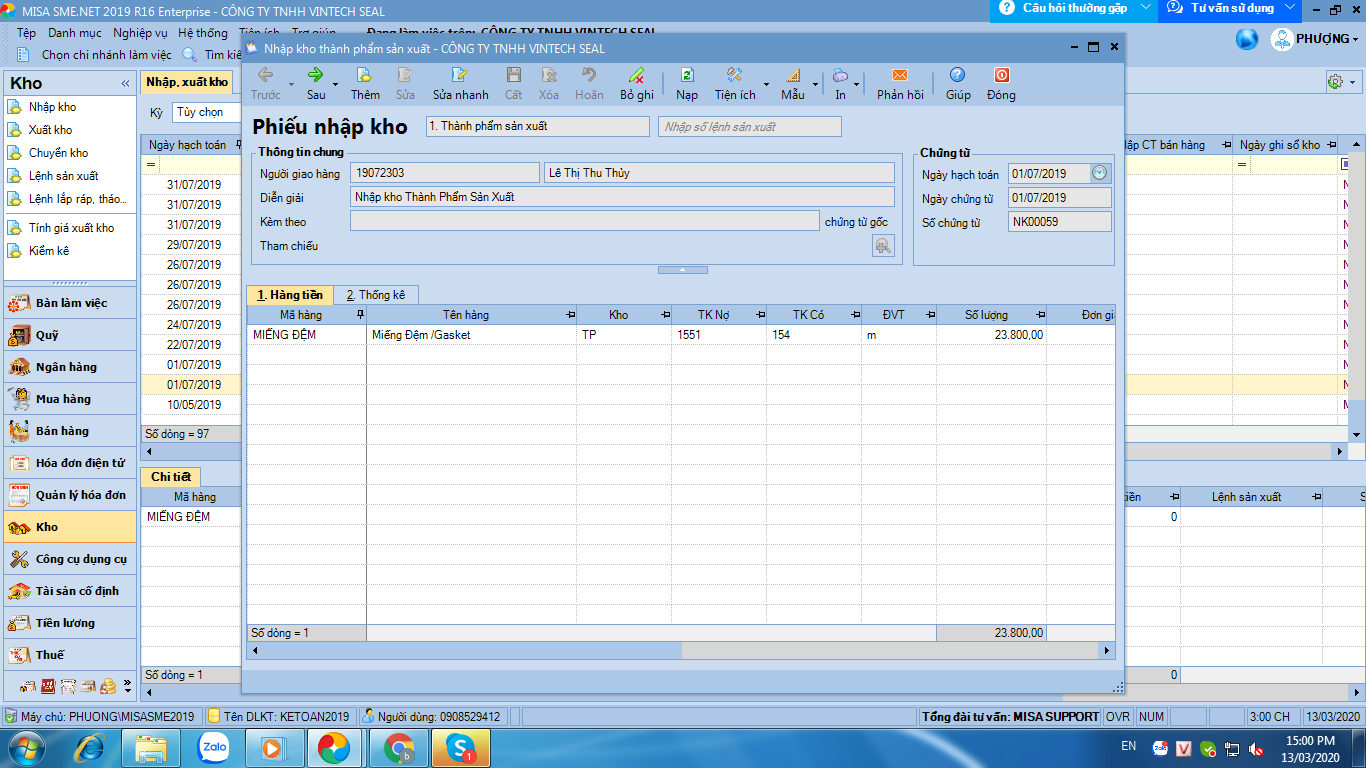Viewport: 1366px width, 768px height.
Task: Click the Diễn giải description field
Action: coord(622,197)
